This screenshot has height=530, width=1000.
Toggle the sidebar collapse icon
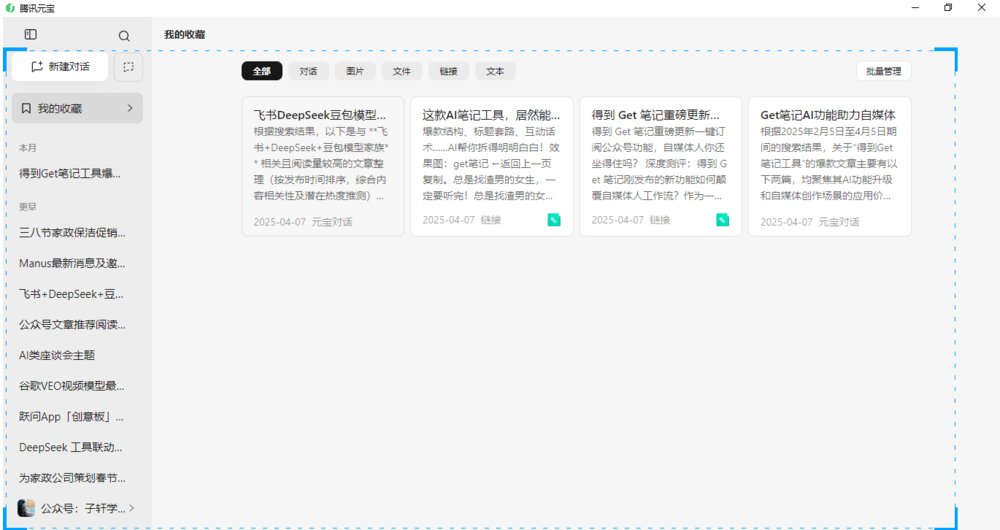click(x=31, y=35)
